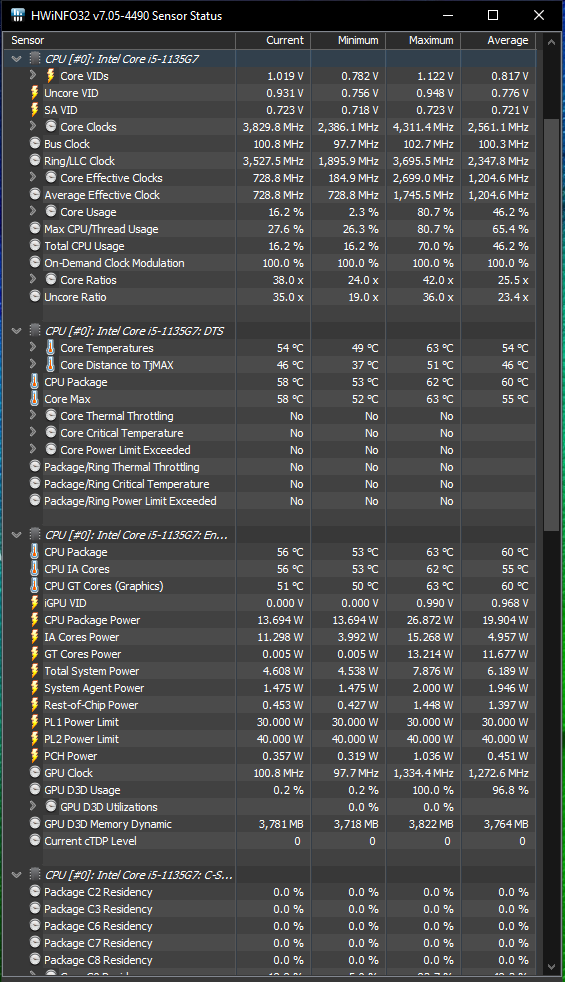Click icon beside Package/Ring Power Limit Exceeded

(35, 500)
